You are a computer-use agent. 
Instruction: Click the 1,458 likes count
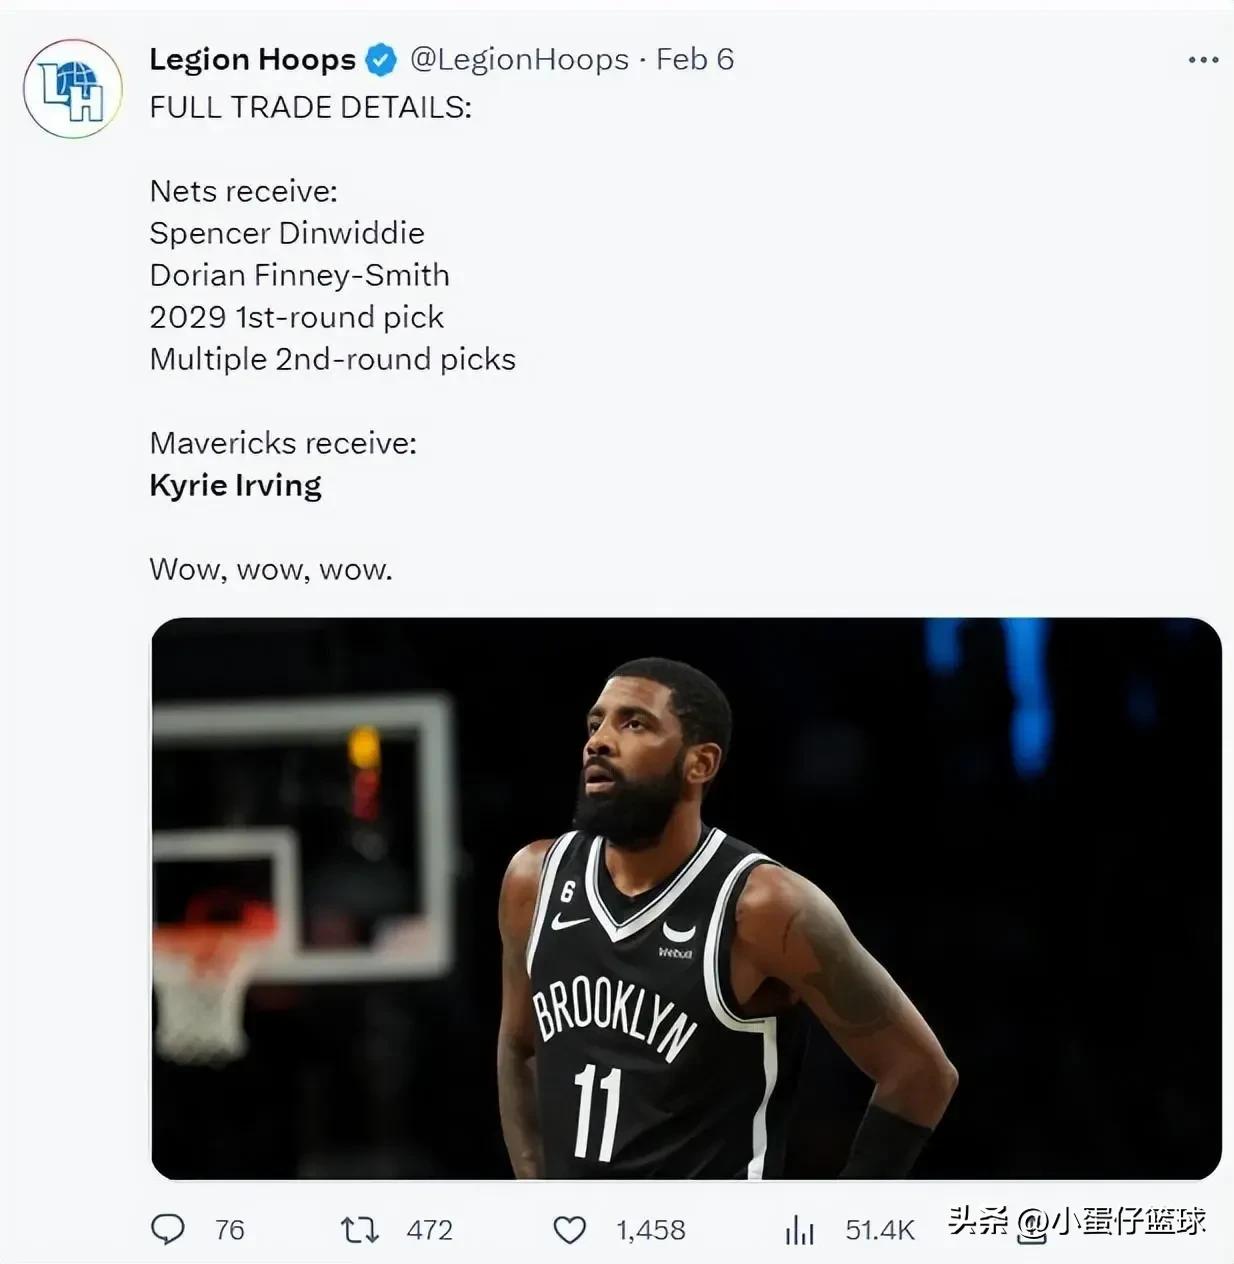click(651, 1230)
